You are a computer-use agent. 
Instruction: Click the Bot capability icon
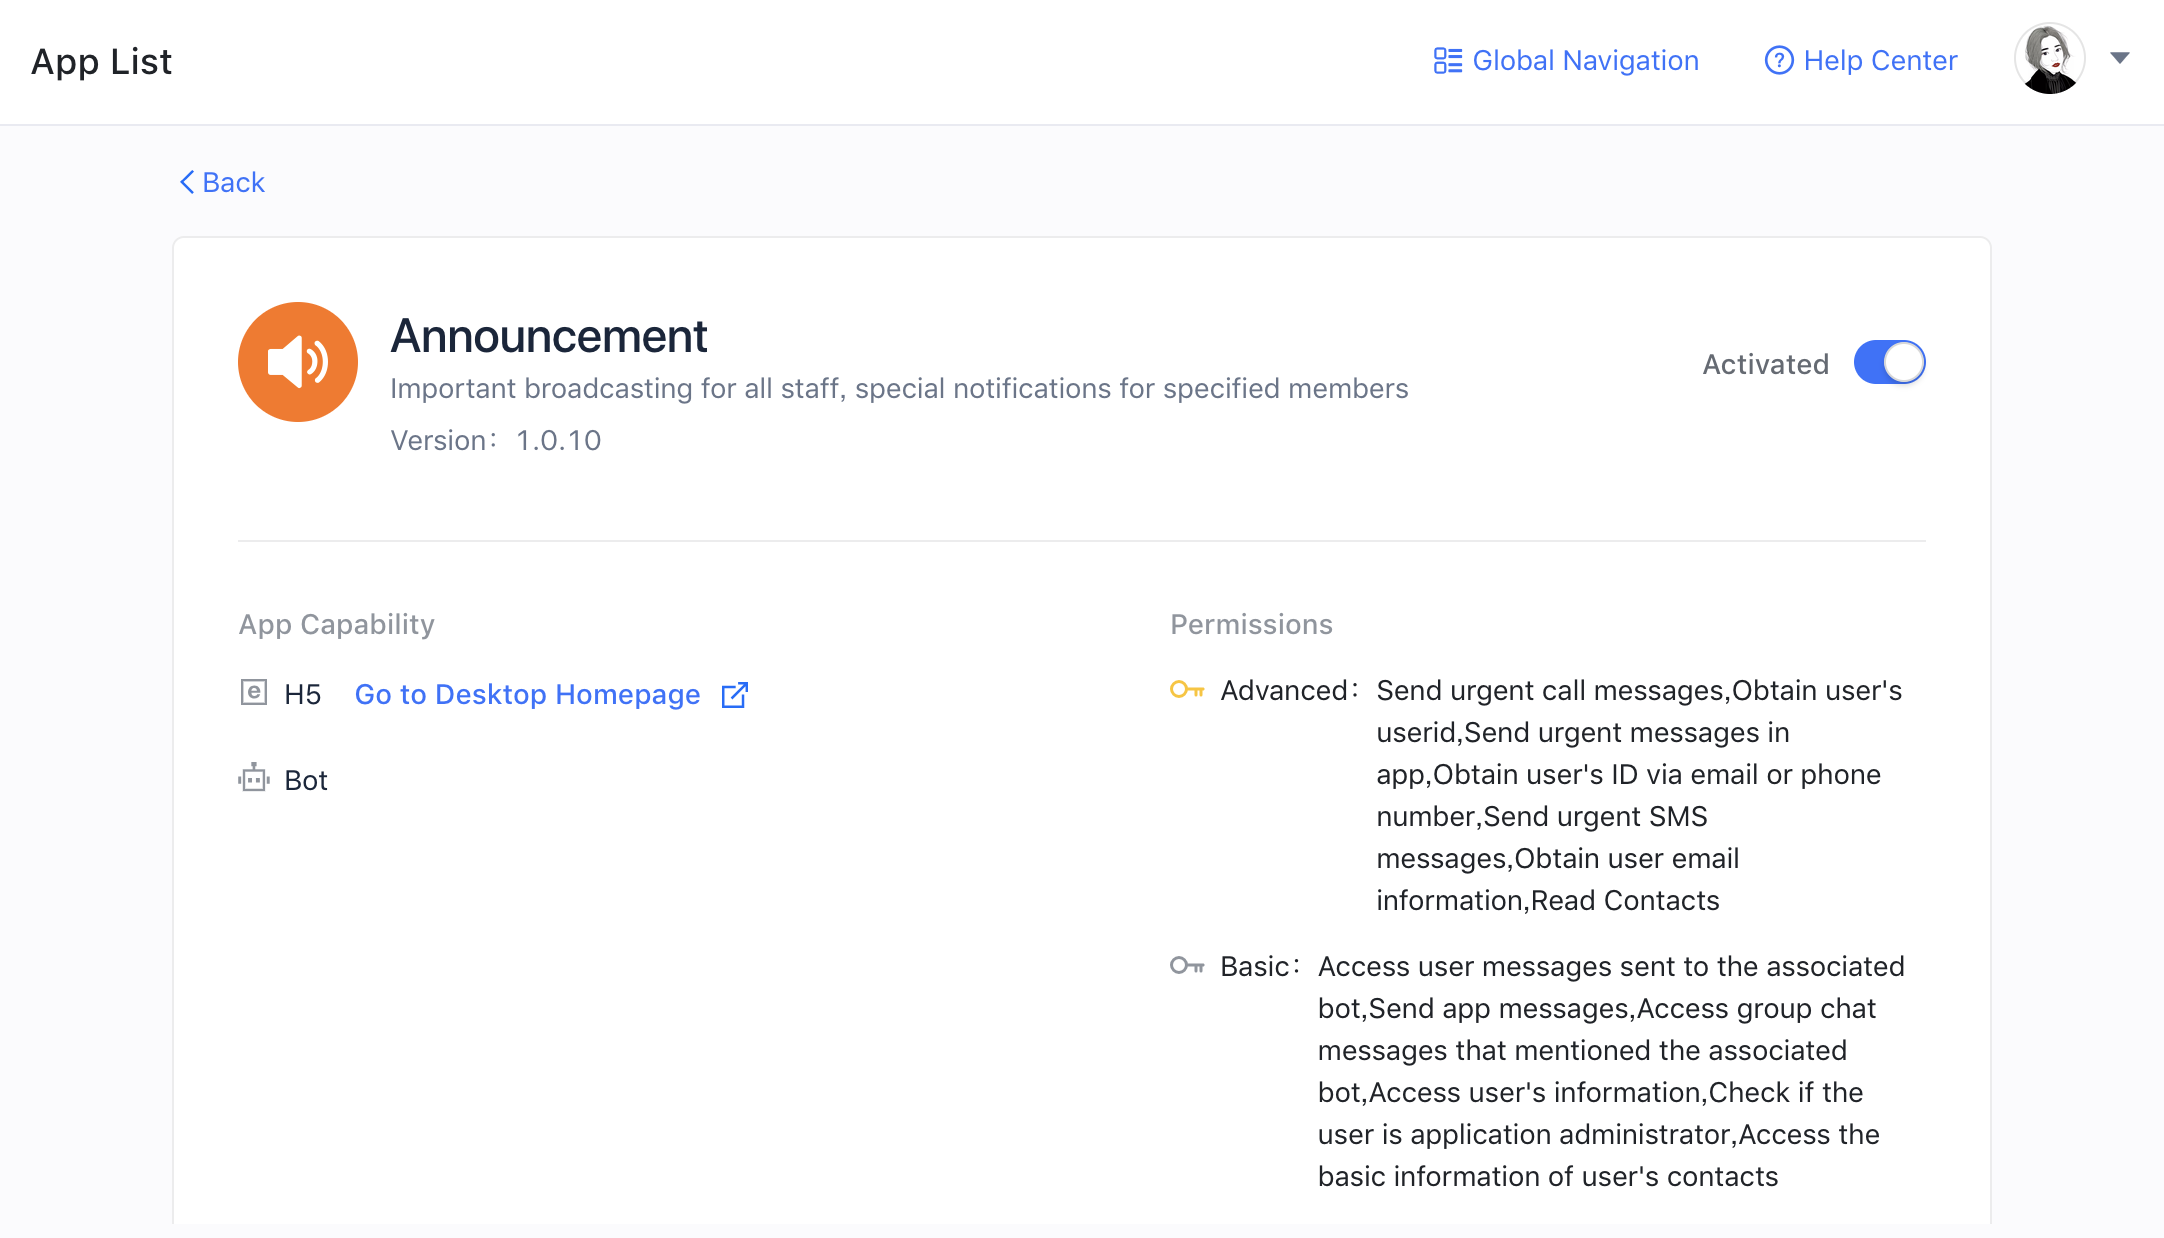click(253, 778)
